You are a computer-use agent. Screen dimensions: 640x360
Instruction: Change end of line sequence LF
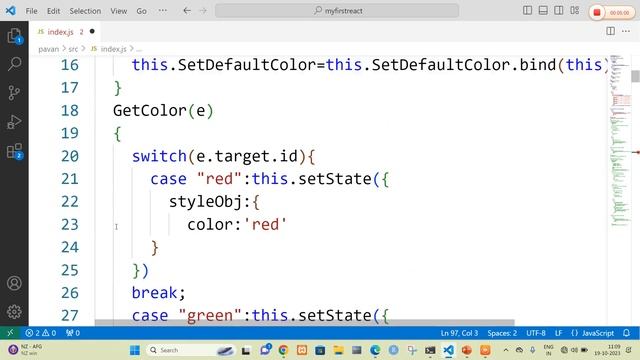tap(558, 333)
